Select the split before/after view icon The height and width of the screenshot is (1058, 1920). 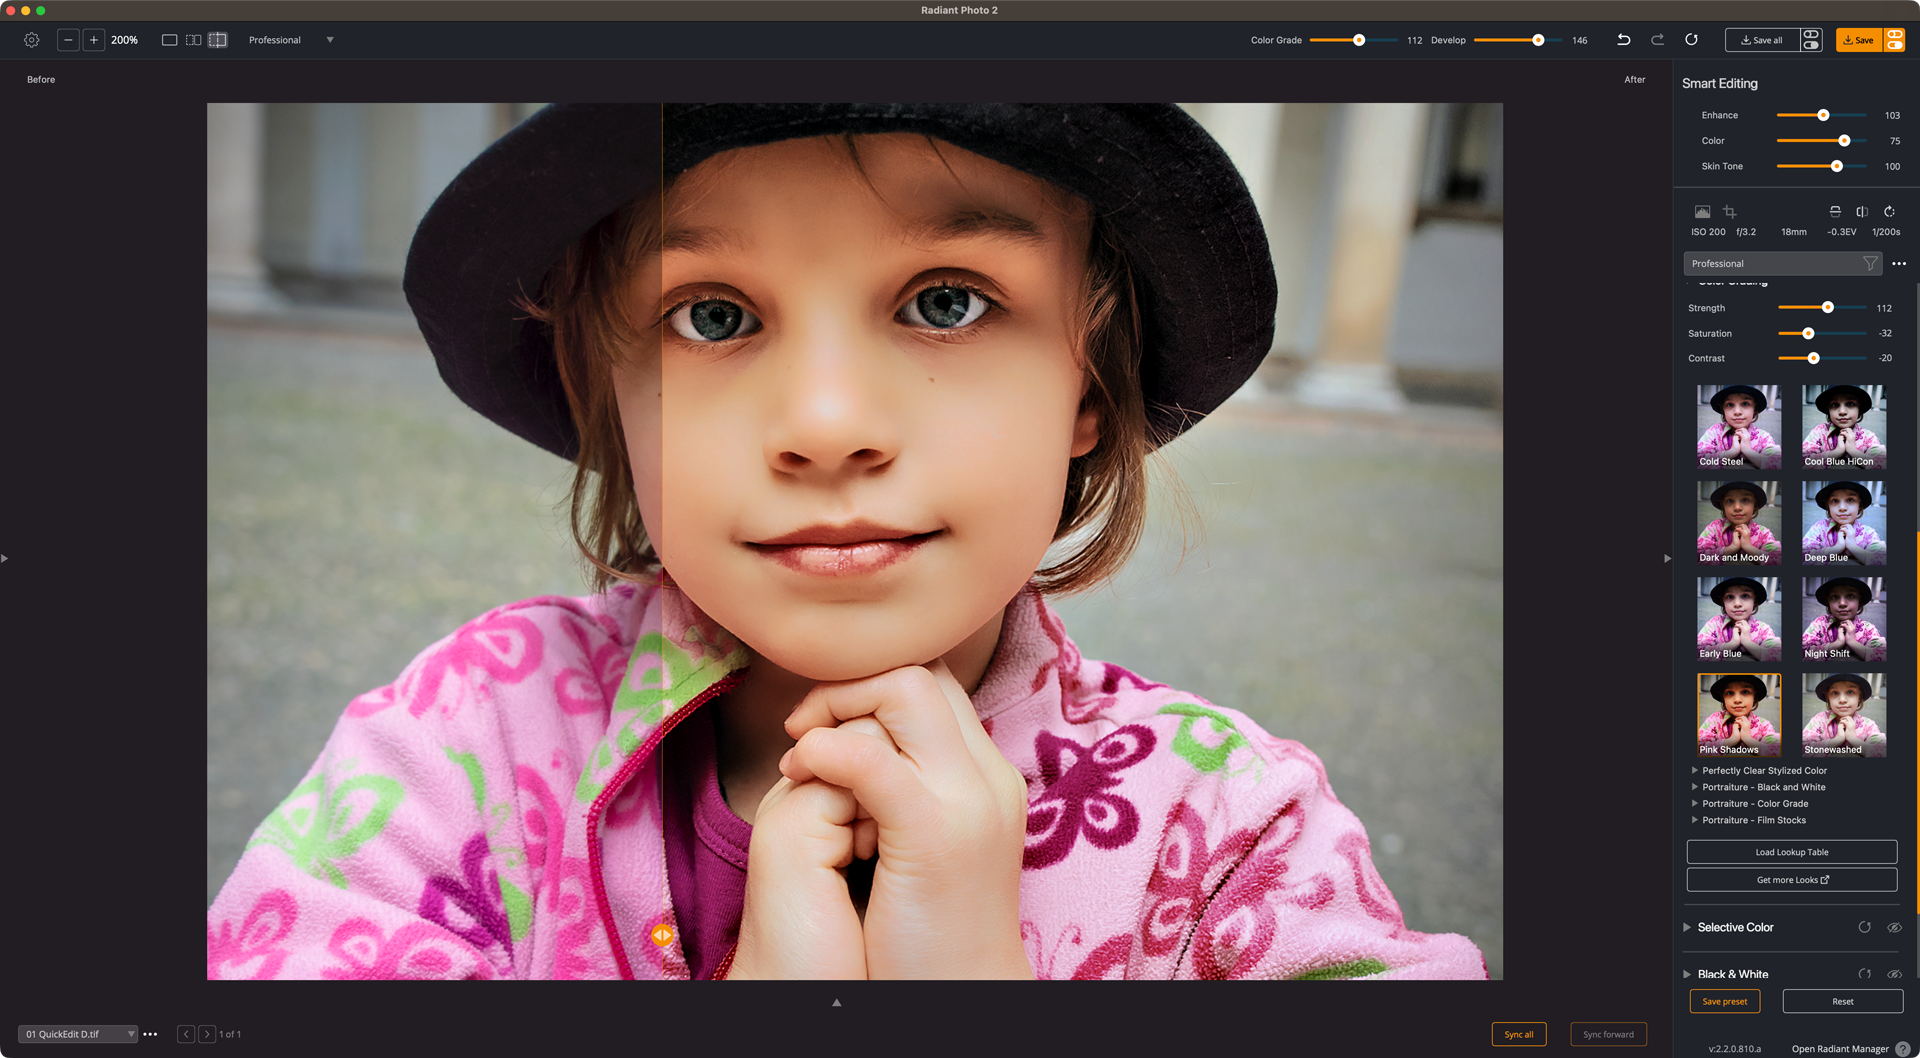click(217, 40)
